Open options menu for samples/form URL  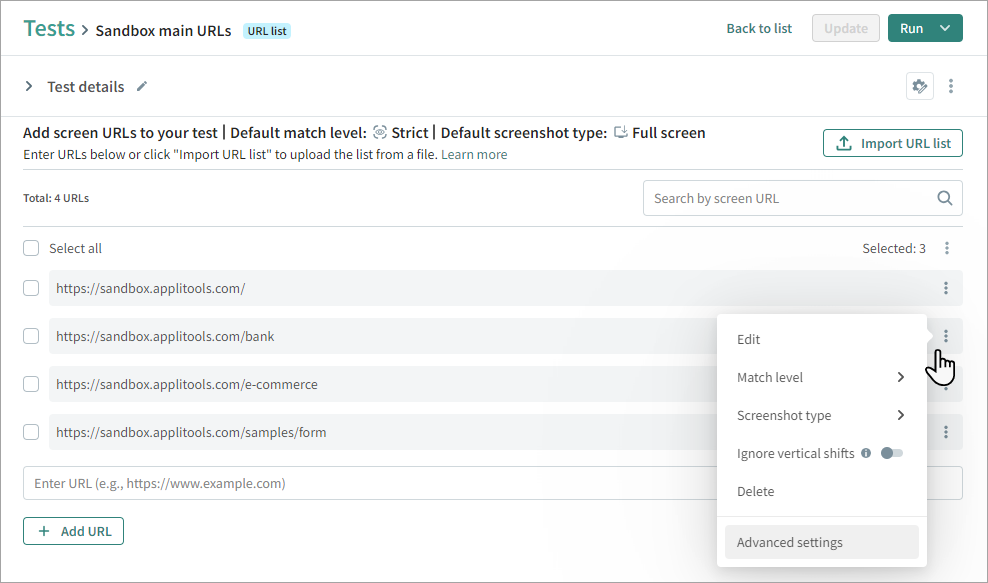pos(946,432)
